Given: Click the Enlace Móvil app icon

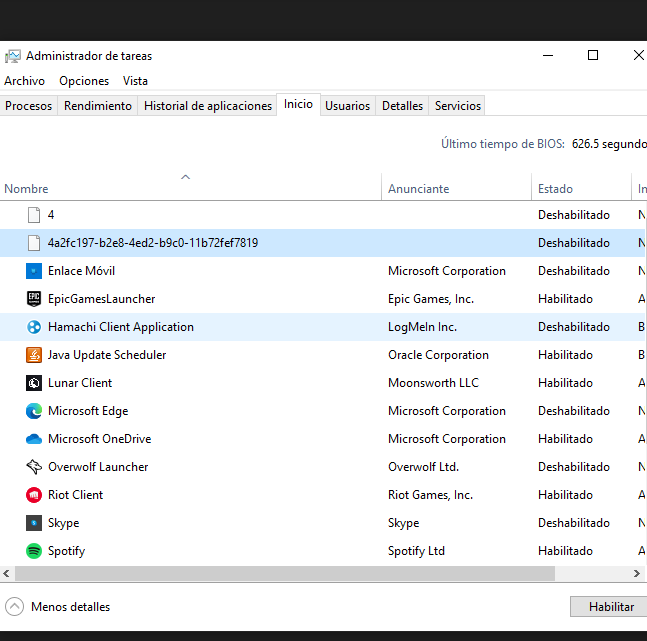Looking at the screenshot, I should pos(34,271).
